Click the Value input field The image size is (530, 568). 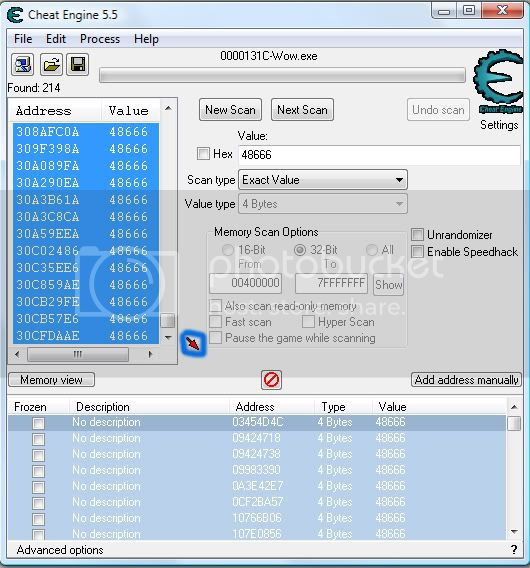tap(379, 155)
